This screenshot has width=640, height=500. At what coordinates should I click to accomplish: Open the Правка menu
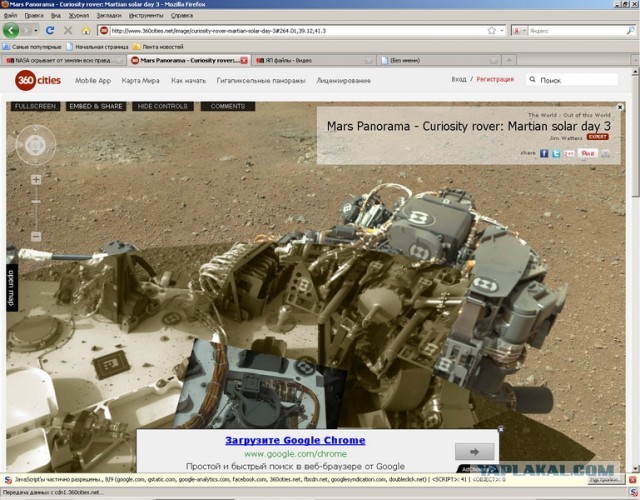[x=34, y=16]
